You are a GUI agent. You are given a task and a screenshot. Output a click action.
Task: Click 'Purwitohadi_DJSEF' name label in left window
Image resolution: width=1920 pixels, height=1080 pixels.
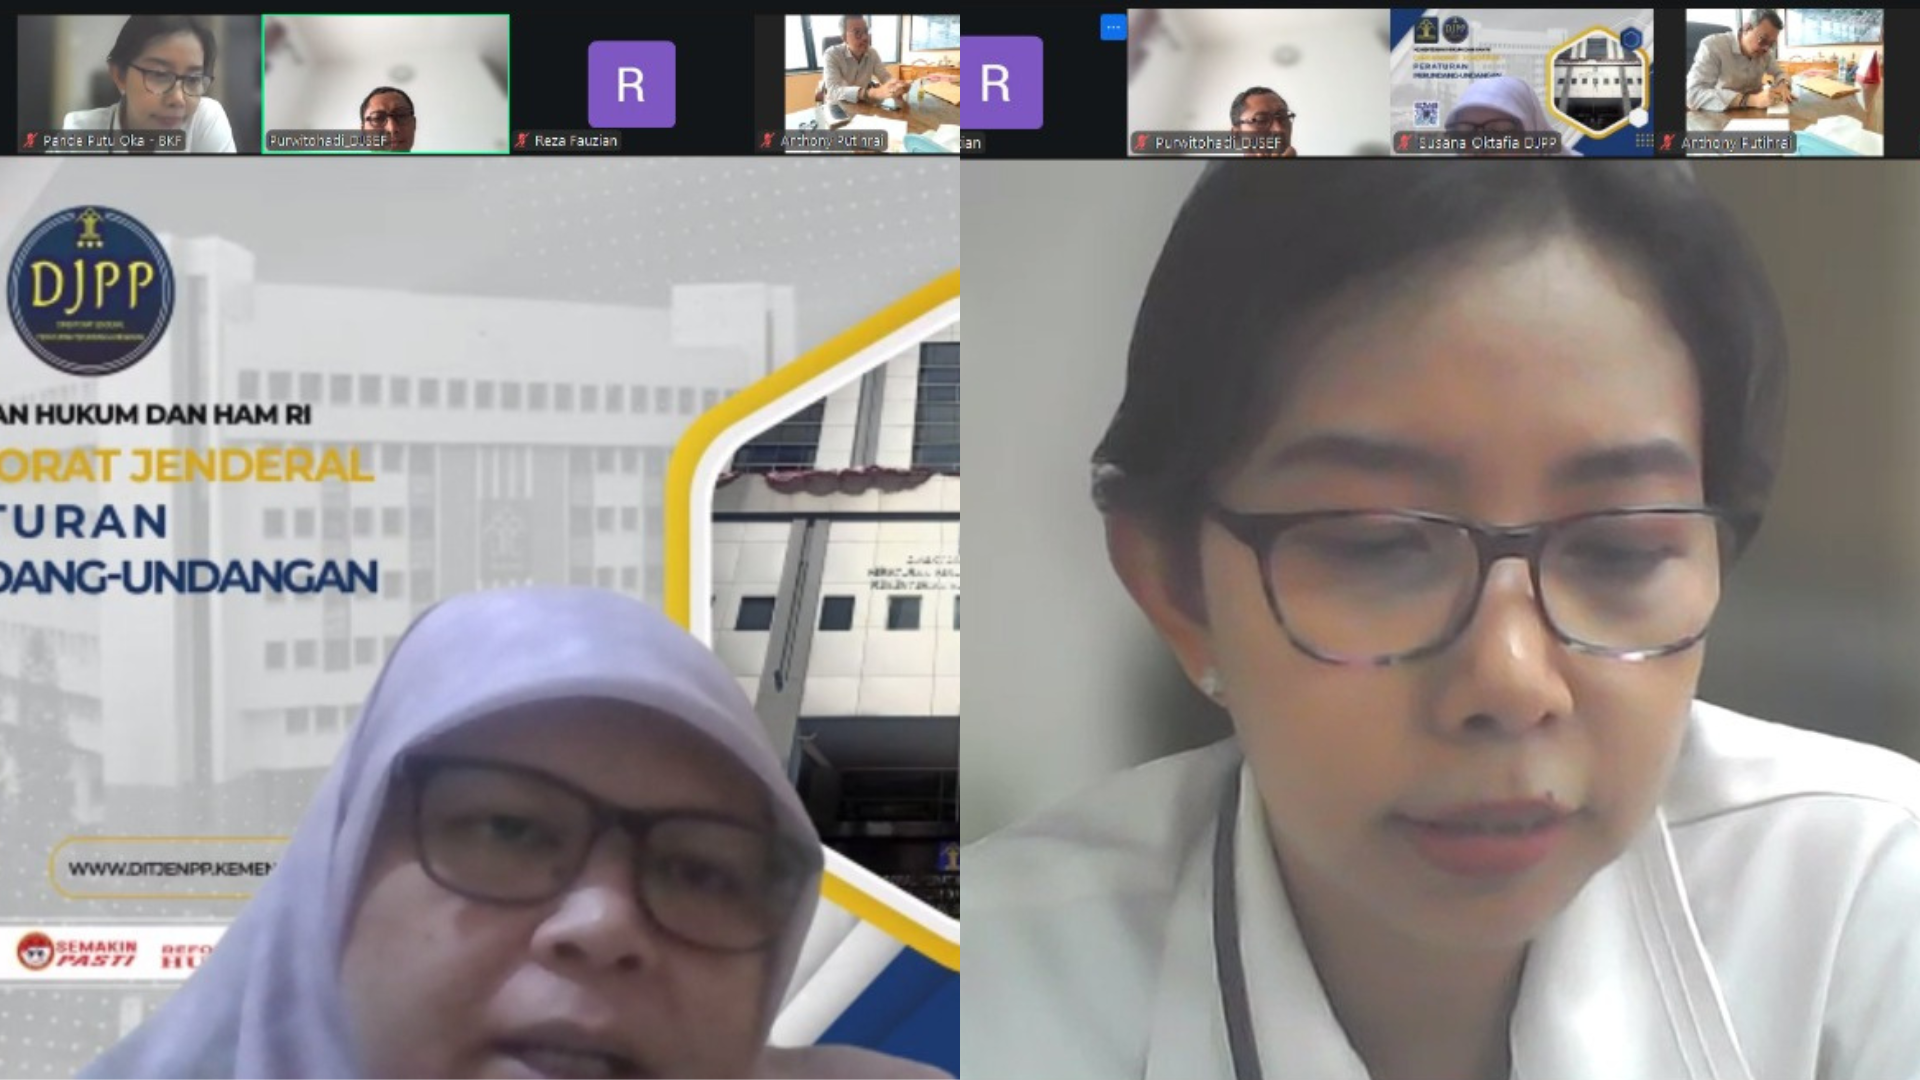point(328,141)
